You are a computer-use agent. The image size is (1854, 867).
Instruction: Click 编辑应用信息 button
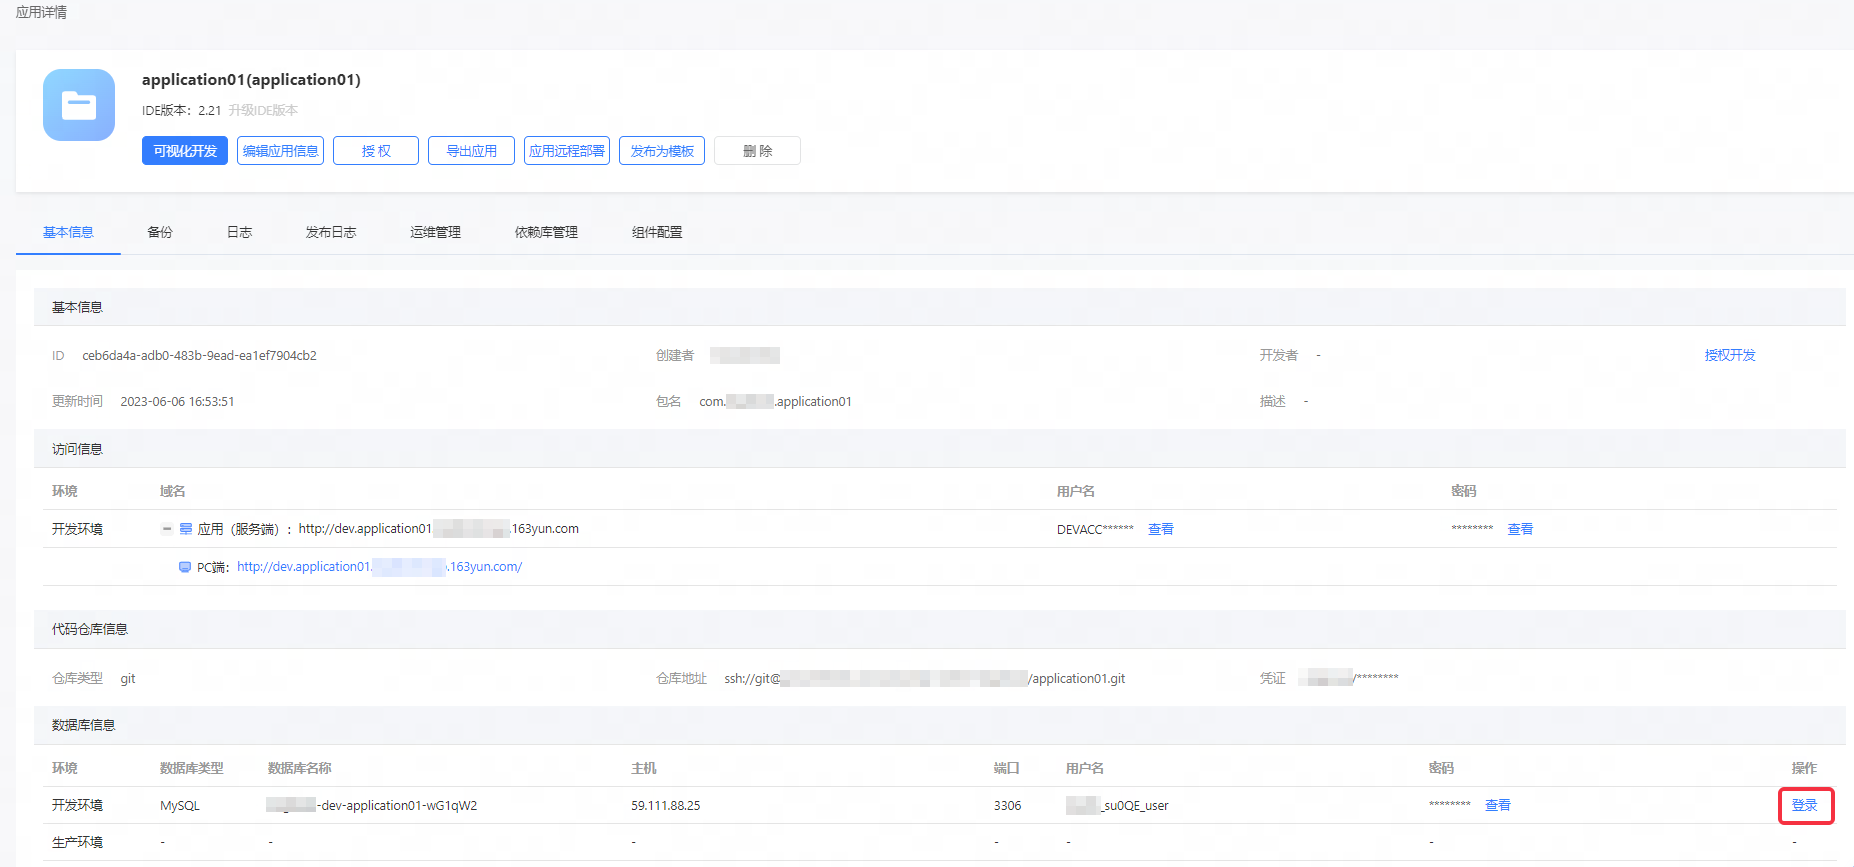(280, 151)
